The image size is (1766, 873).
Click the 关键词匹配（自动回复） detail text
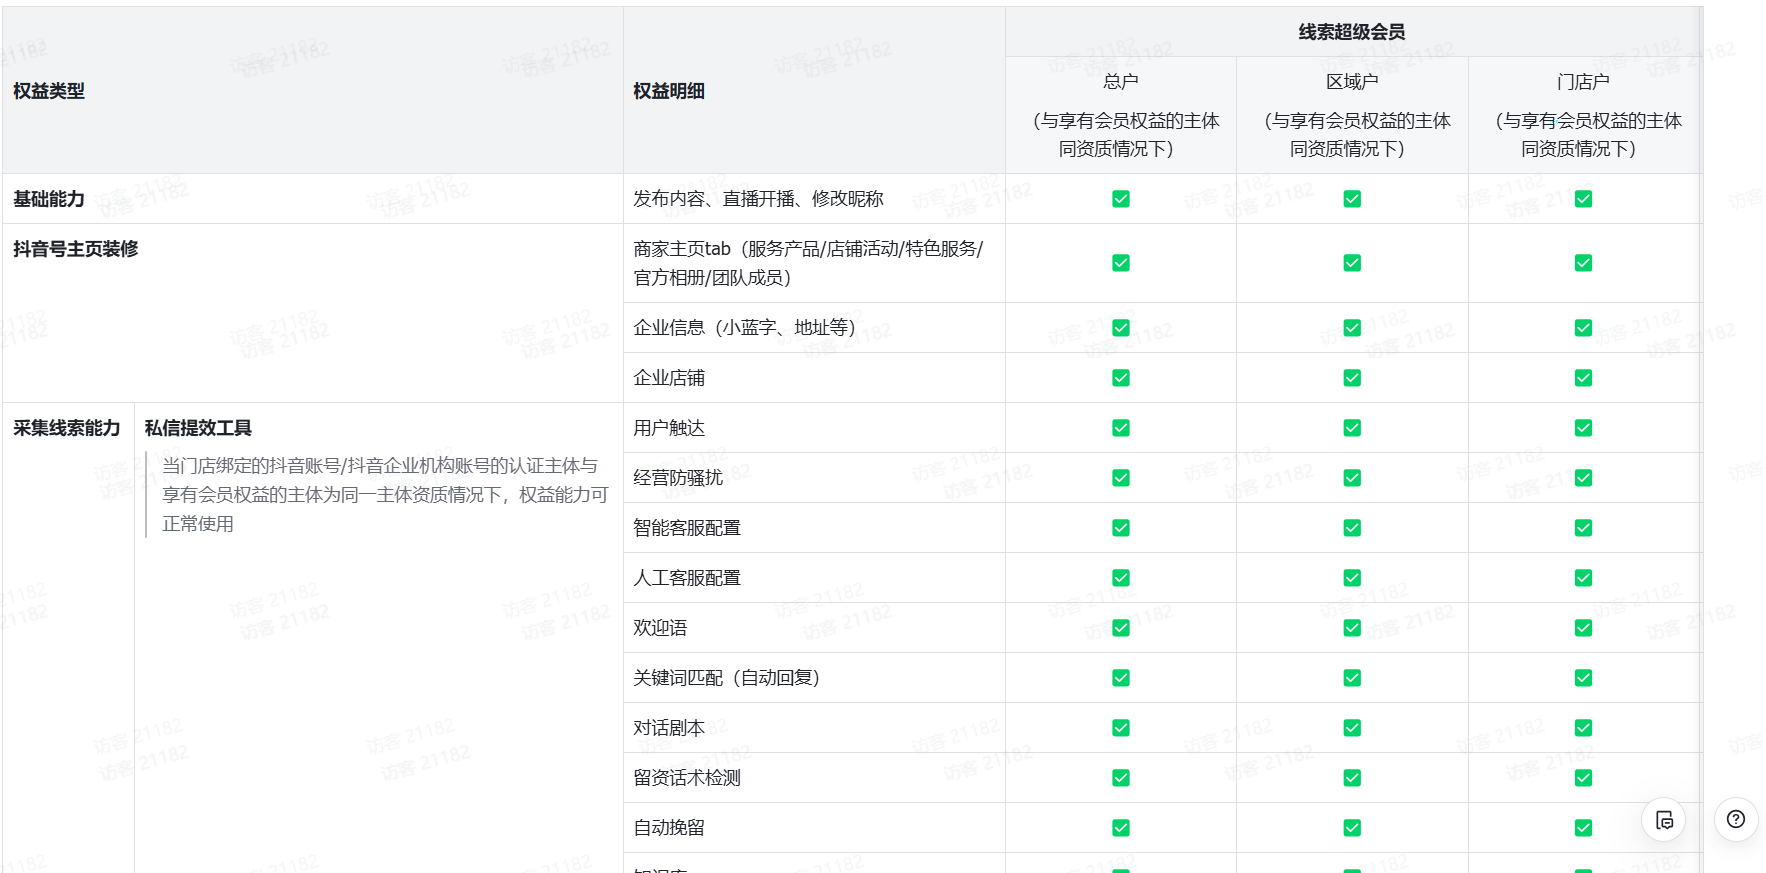coord(726,678)
